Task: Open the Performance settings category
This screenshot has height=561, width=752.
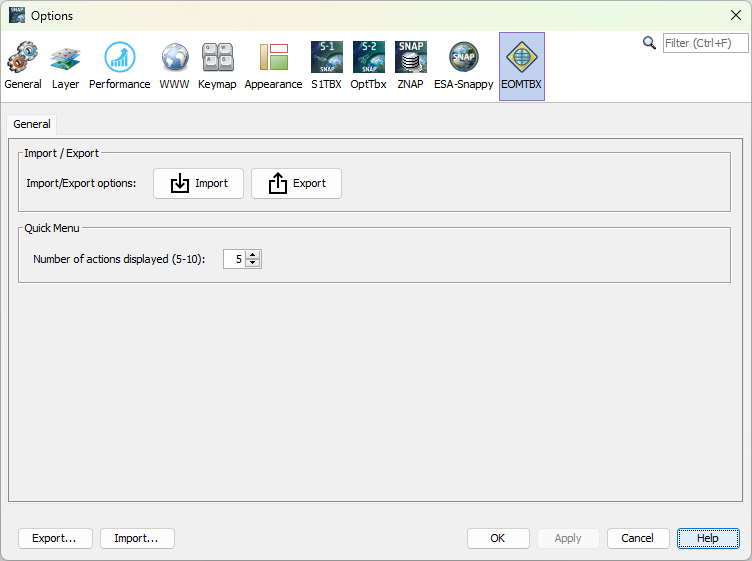Action: pyautogui.click(x=119, y=66)
